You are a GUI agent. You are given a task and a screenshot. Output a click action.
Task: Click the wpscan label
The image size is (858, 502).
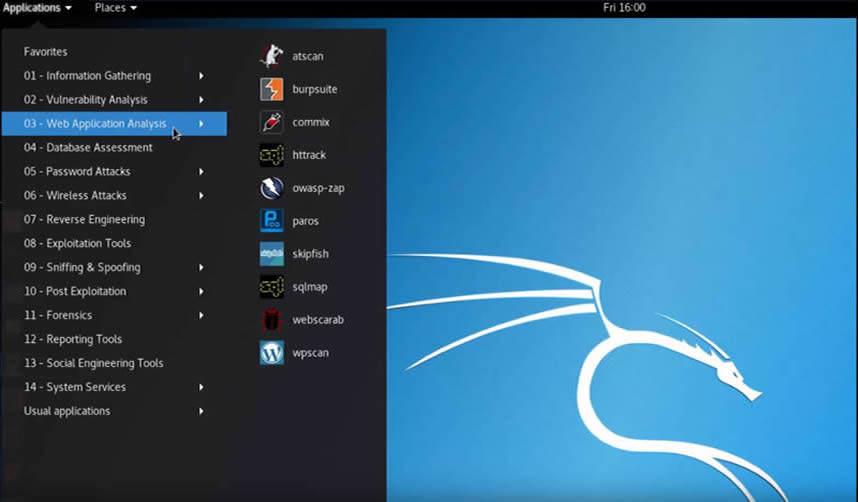[x=310, y=353]
